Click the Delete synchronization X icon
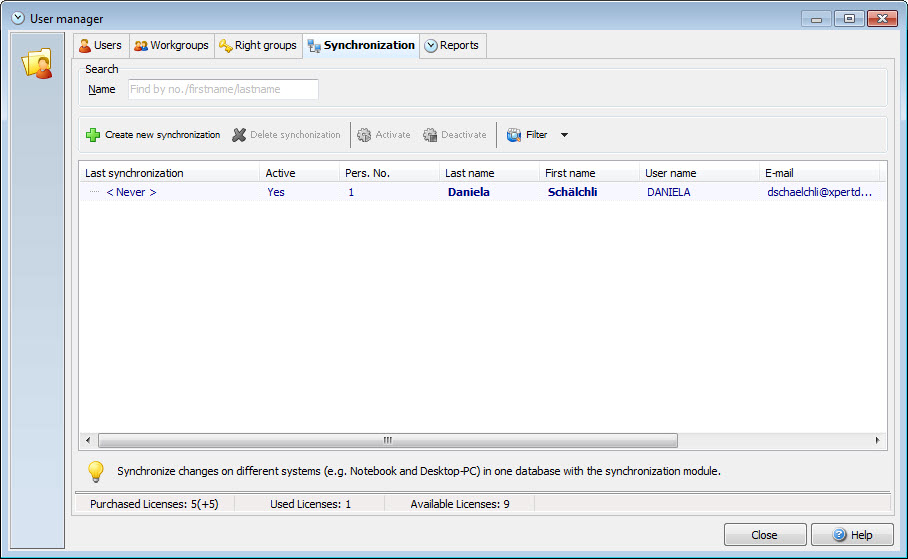This screenshot has width=908, height=559. coord(239,135)
